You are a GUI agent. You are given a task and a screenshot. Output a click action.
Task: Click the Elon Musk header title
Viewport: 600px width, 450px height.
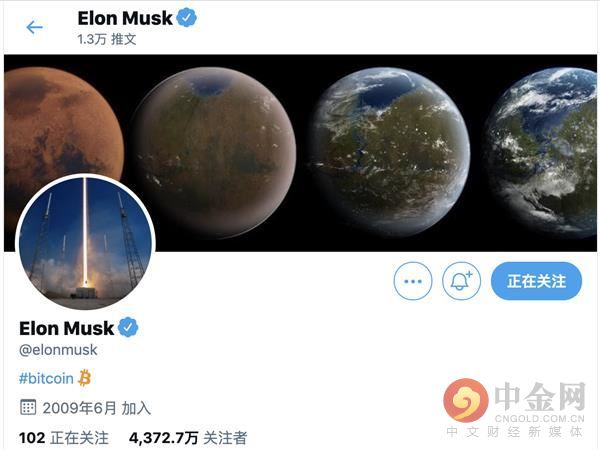125,18
